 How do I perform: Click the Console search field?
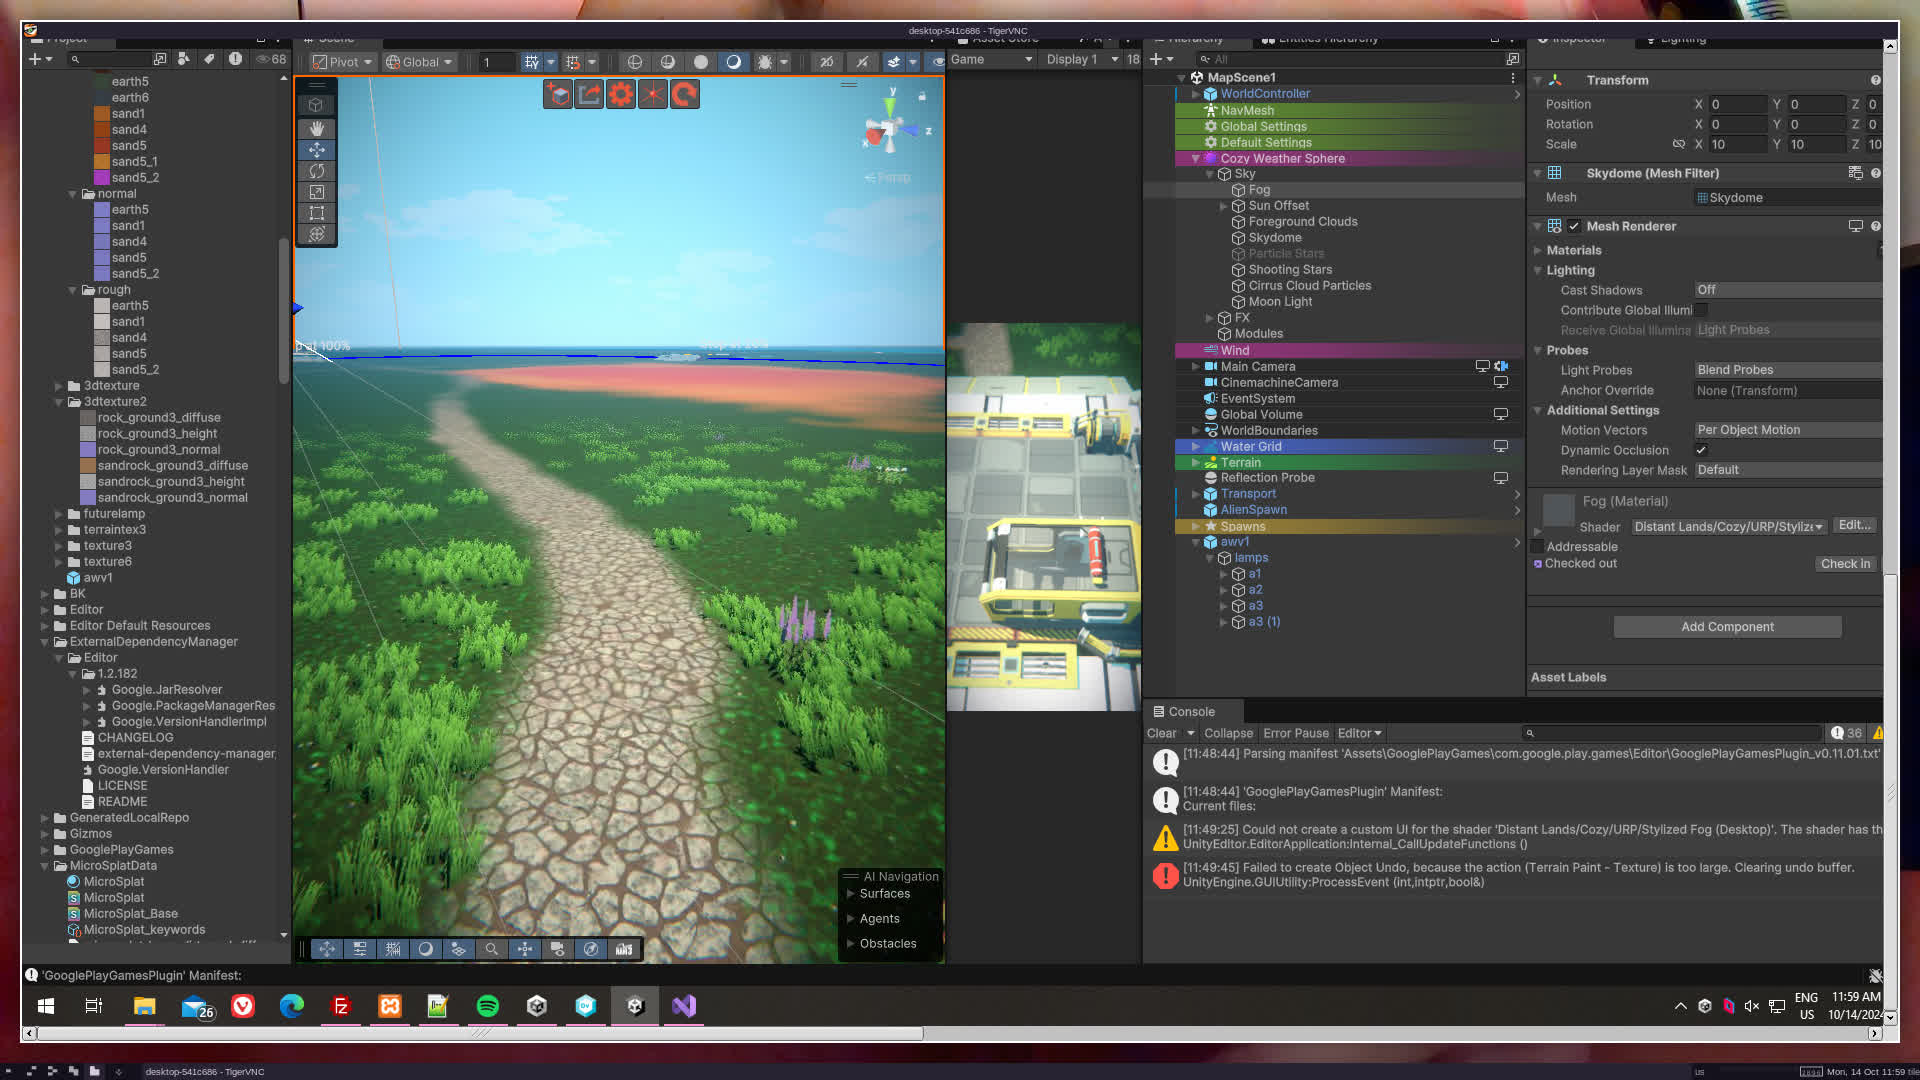coord(1675,733)
